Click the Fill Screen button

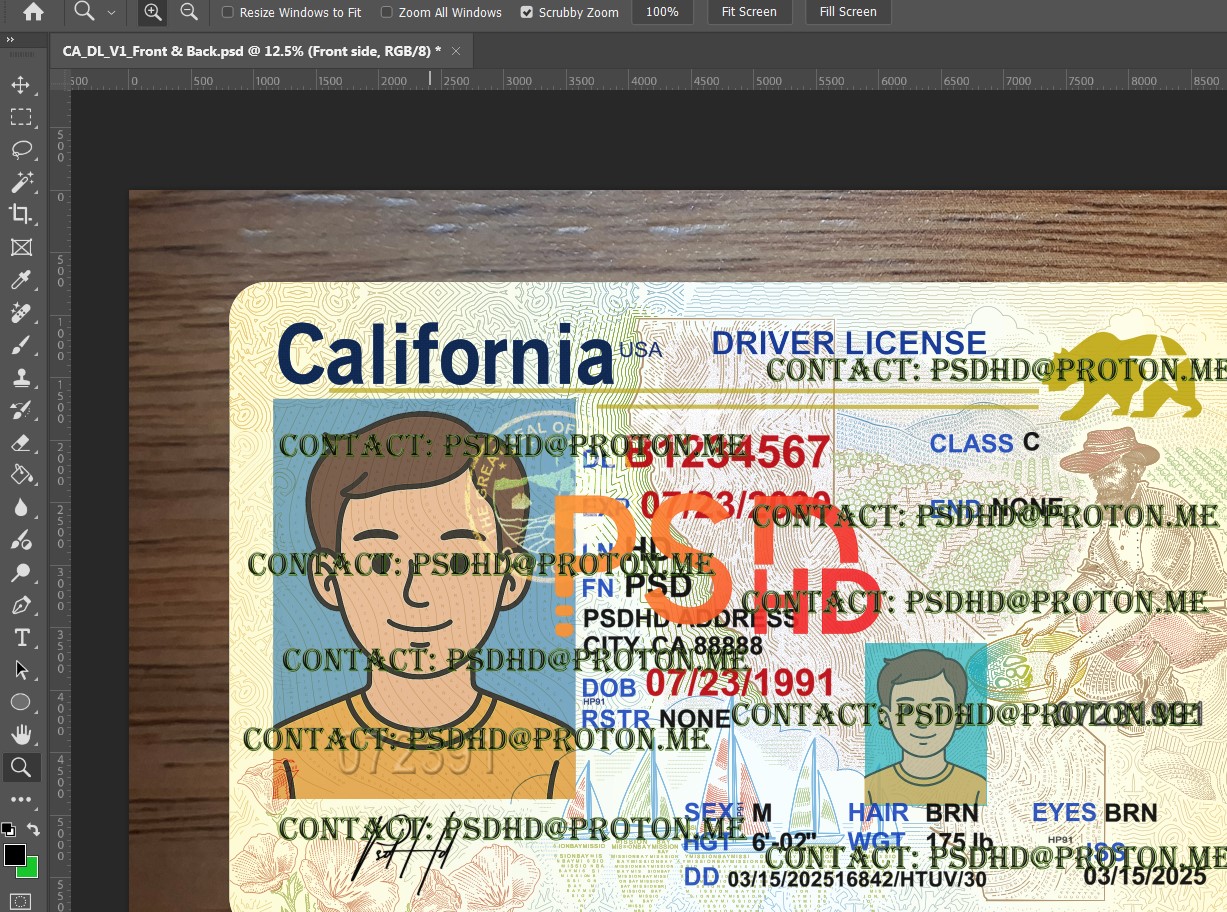pyautogui.click(x=848, y=12)
